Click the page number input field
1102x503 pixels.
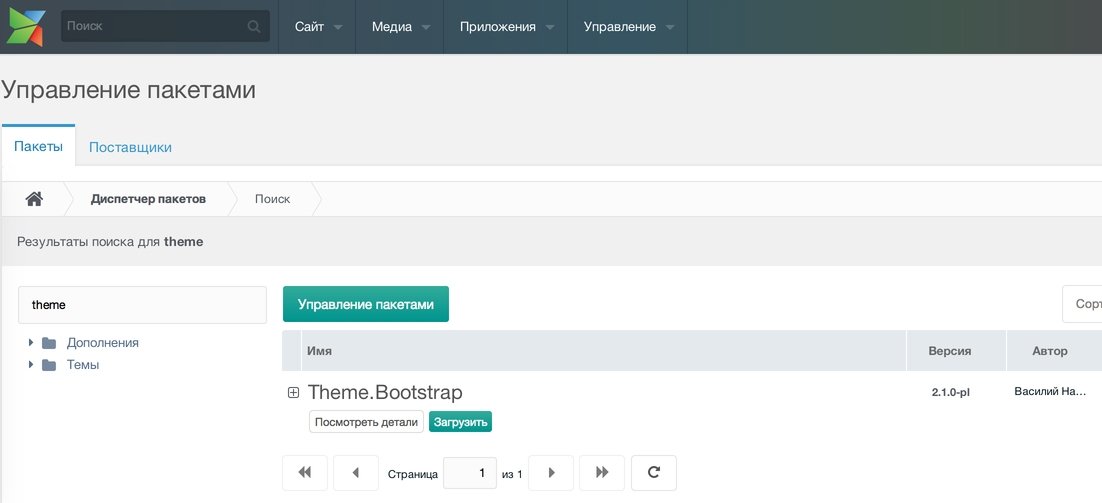tap(470, 473)
